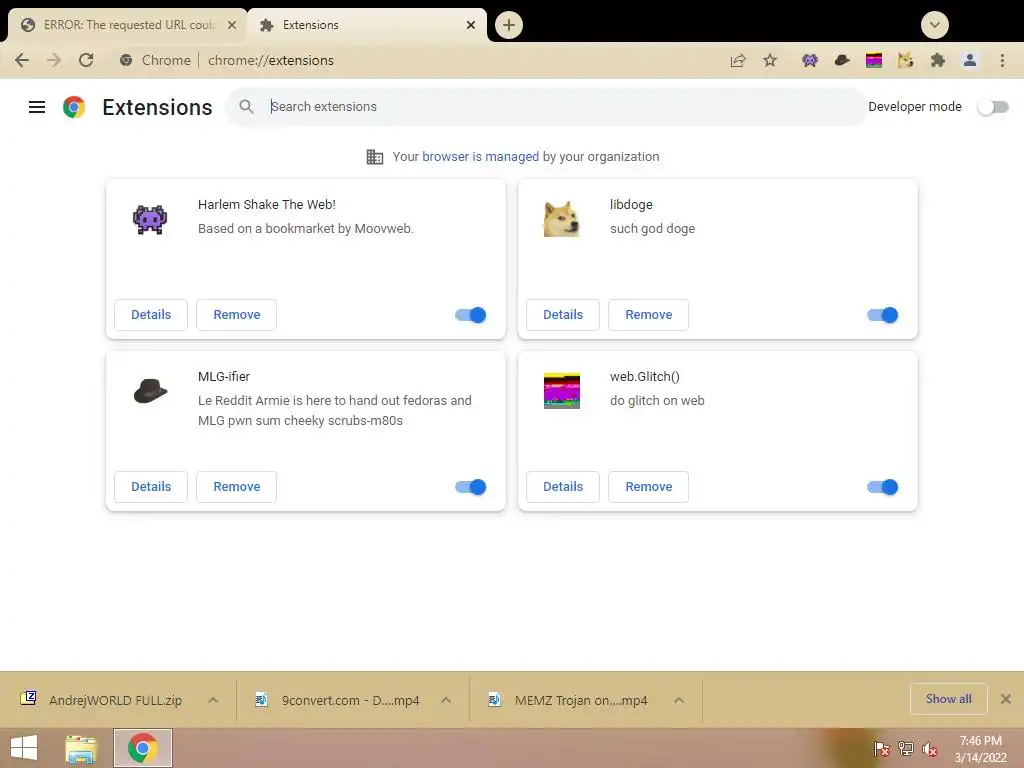
Task: Remove the MLG-ifier extension
Action: coord(236,487)
